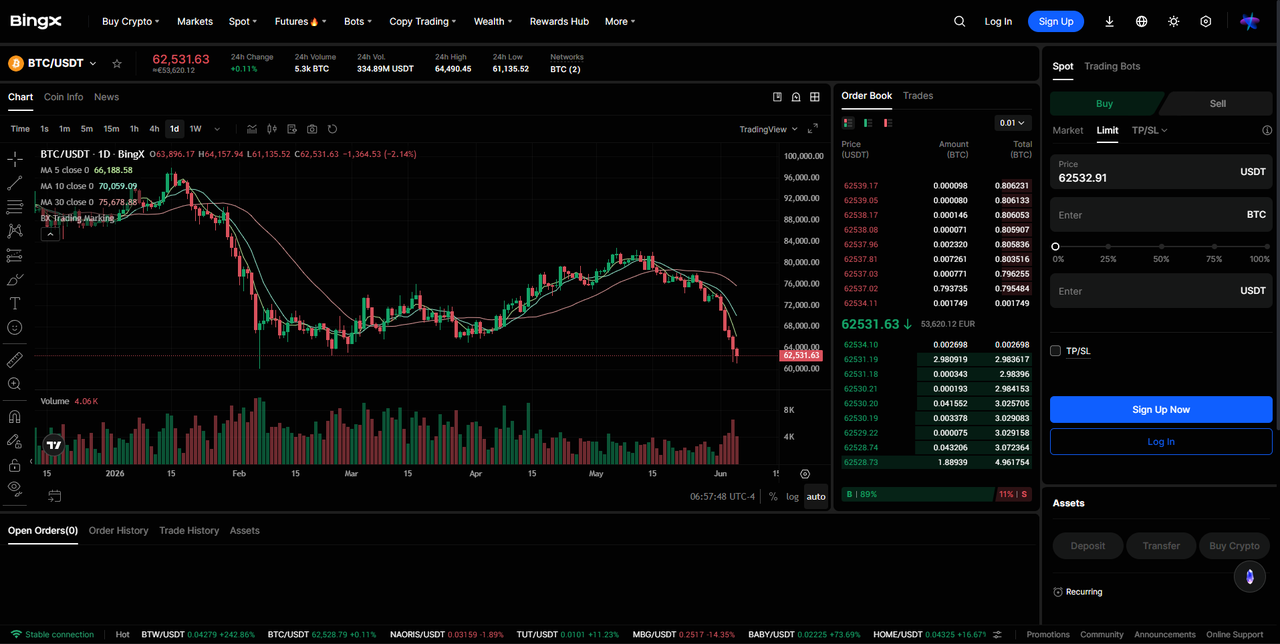Viewport: 1280px width, 644px height.
Task: Select the brush drawing tool
Action: pos(15,279)
